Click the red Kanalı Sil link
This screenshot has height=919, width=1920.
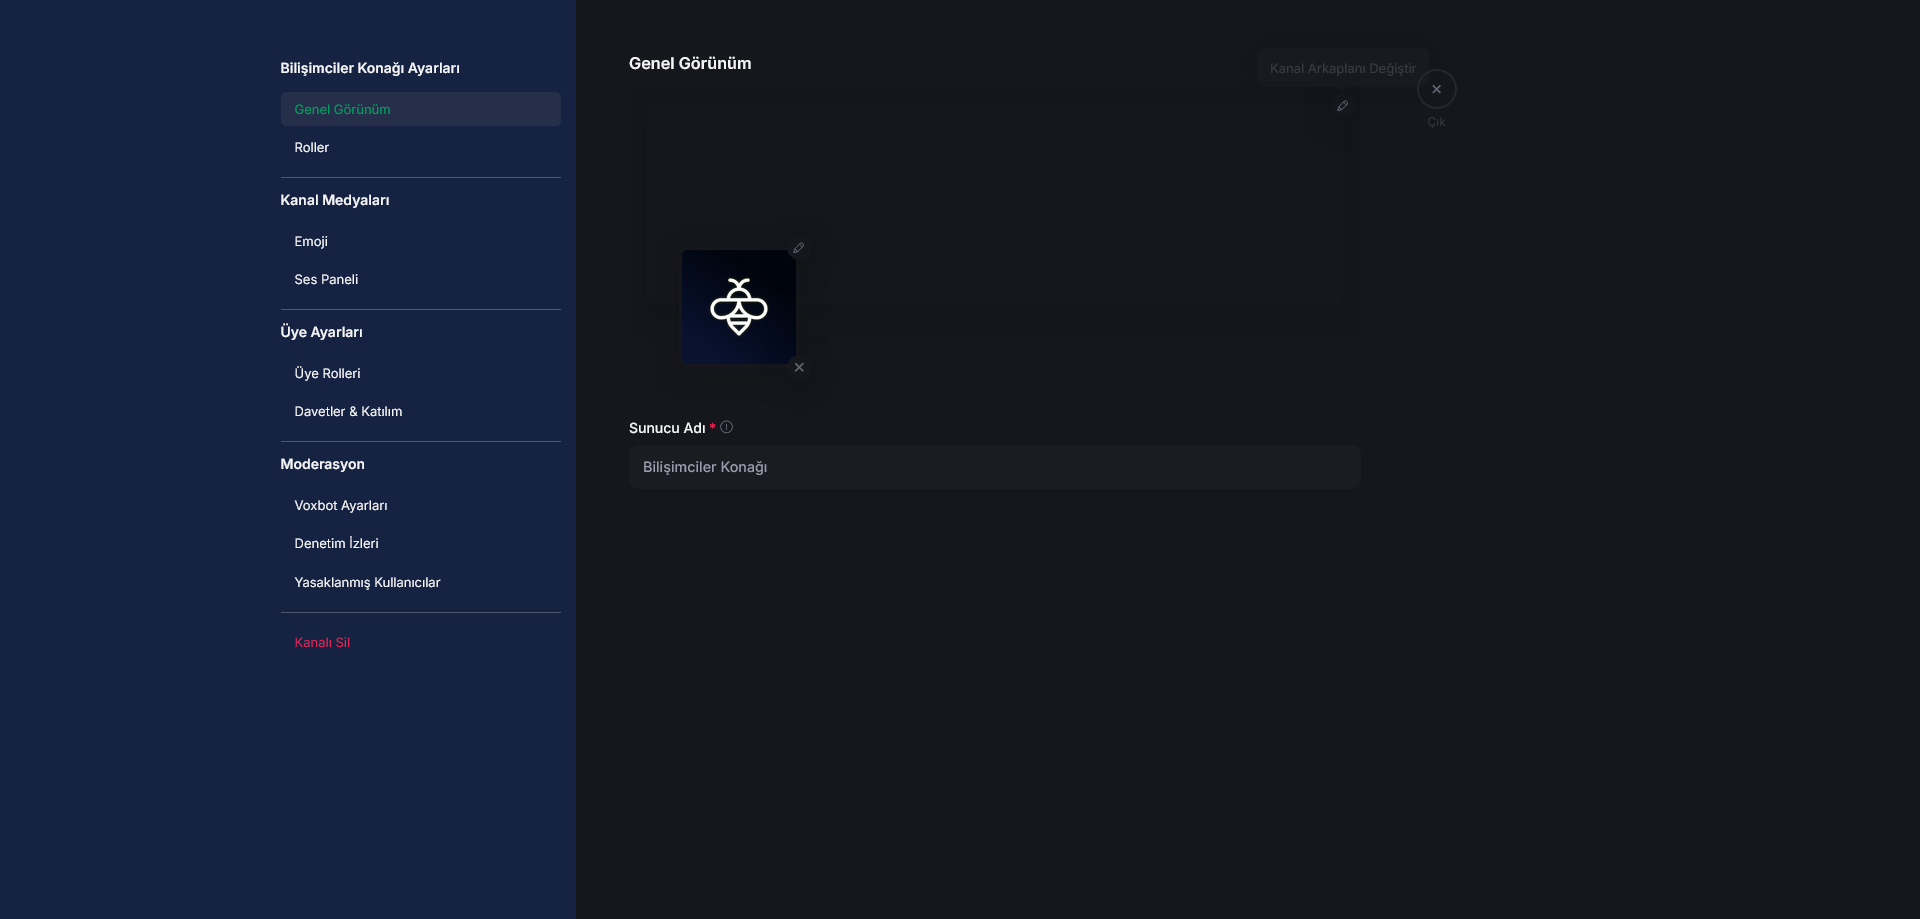pyautogui.click(x=322, y=642)
